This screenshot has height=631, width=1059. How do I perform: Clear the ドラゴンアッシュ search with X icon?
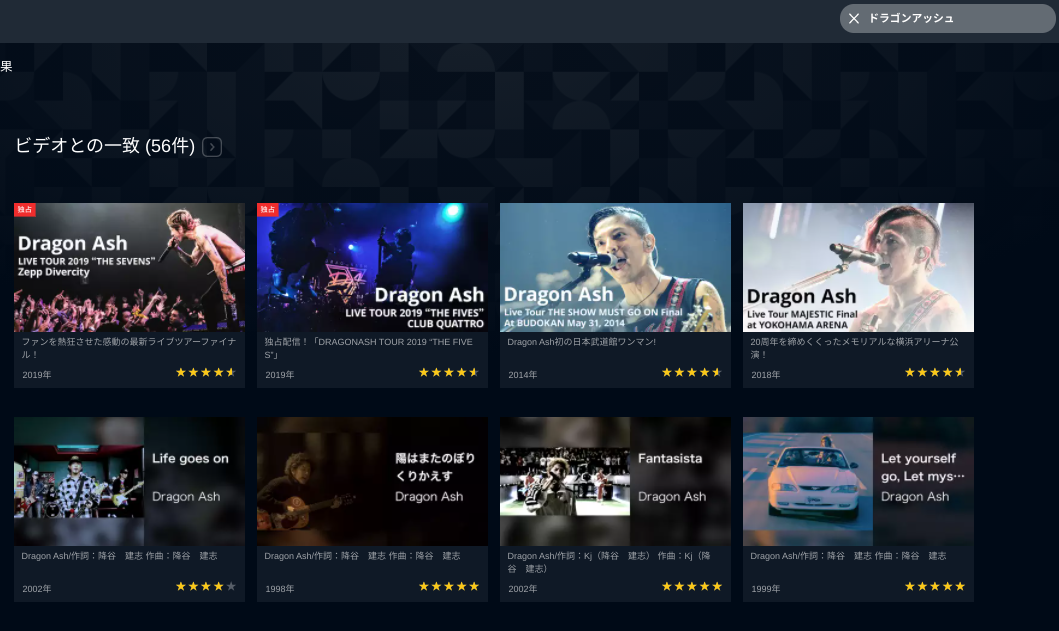[x=854, y=18]
